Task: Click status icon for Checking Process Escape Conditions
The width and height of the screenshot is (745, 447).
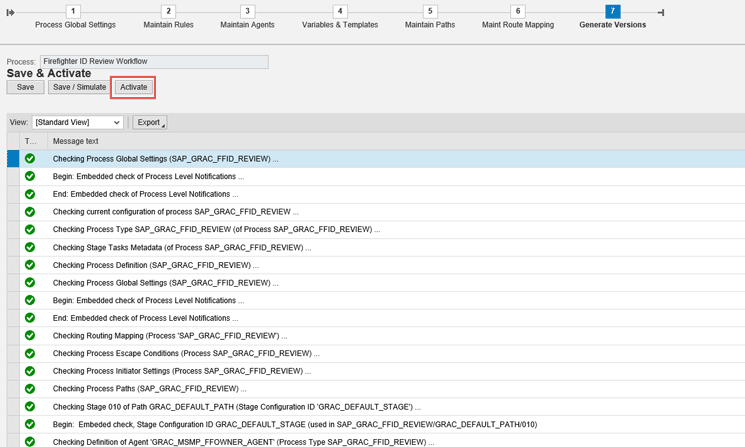Action: tap(30, 353)
